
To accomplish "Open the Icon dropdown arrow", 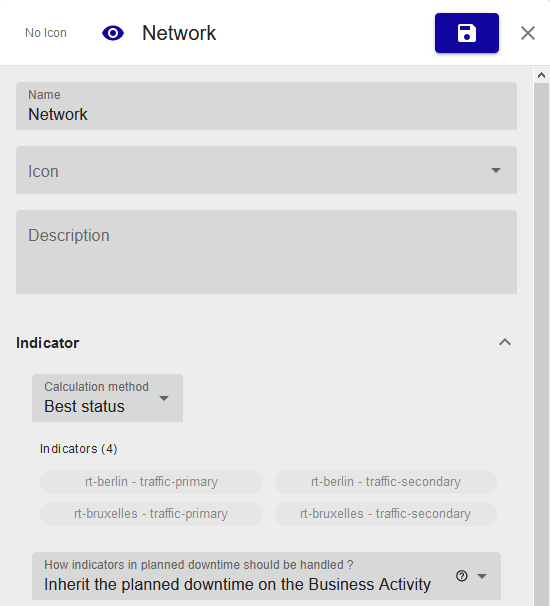I will [x=496, y=170].
